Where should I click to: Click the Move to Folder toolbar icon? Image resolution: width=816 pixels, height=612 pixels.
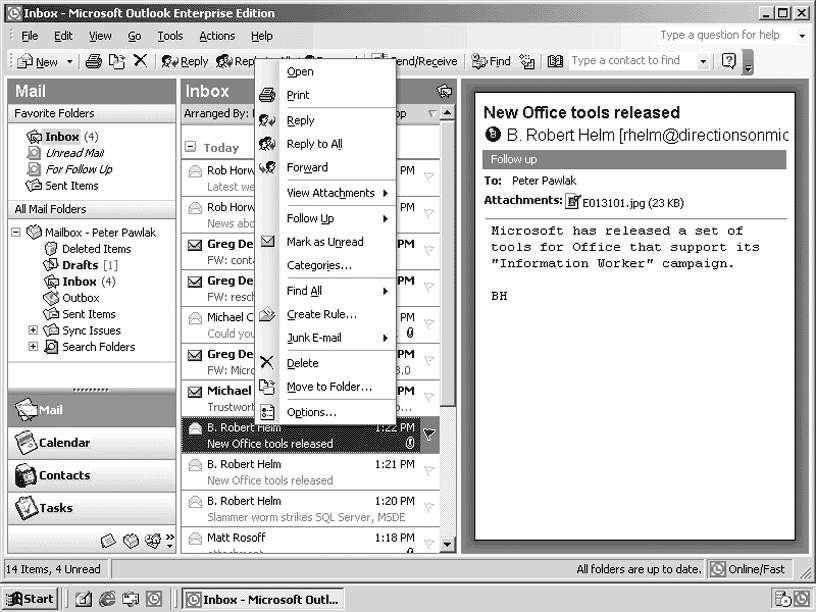[117, 61]
